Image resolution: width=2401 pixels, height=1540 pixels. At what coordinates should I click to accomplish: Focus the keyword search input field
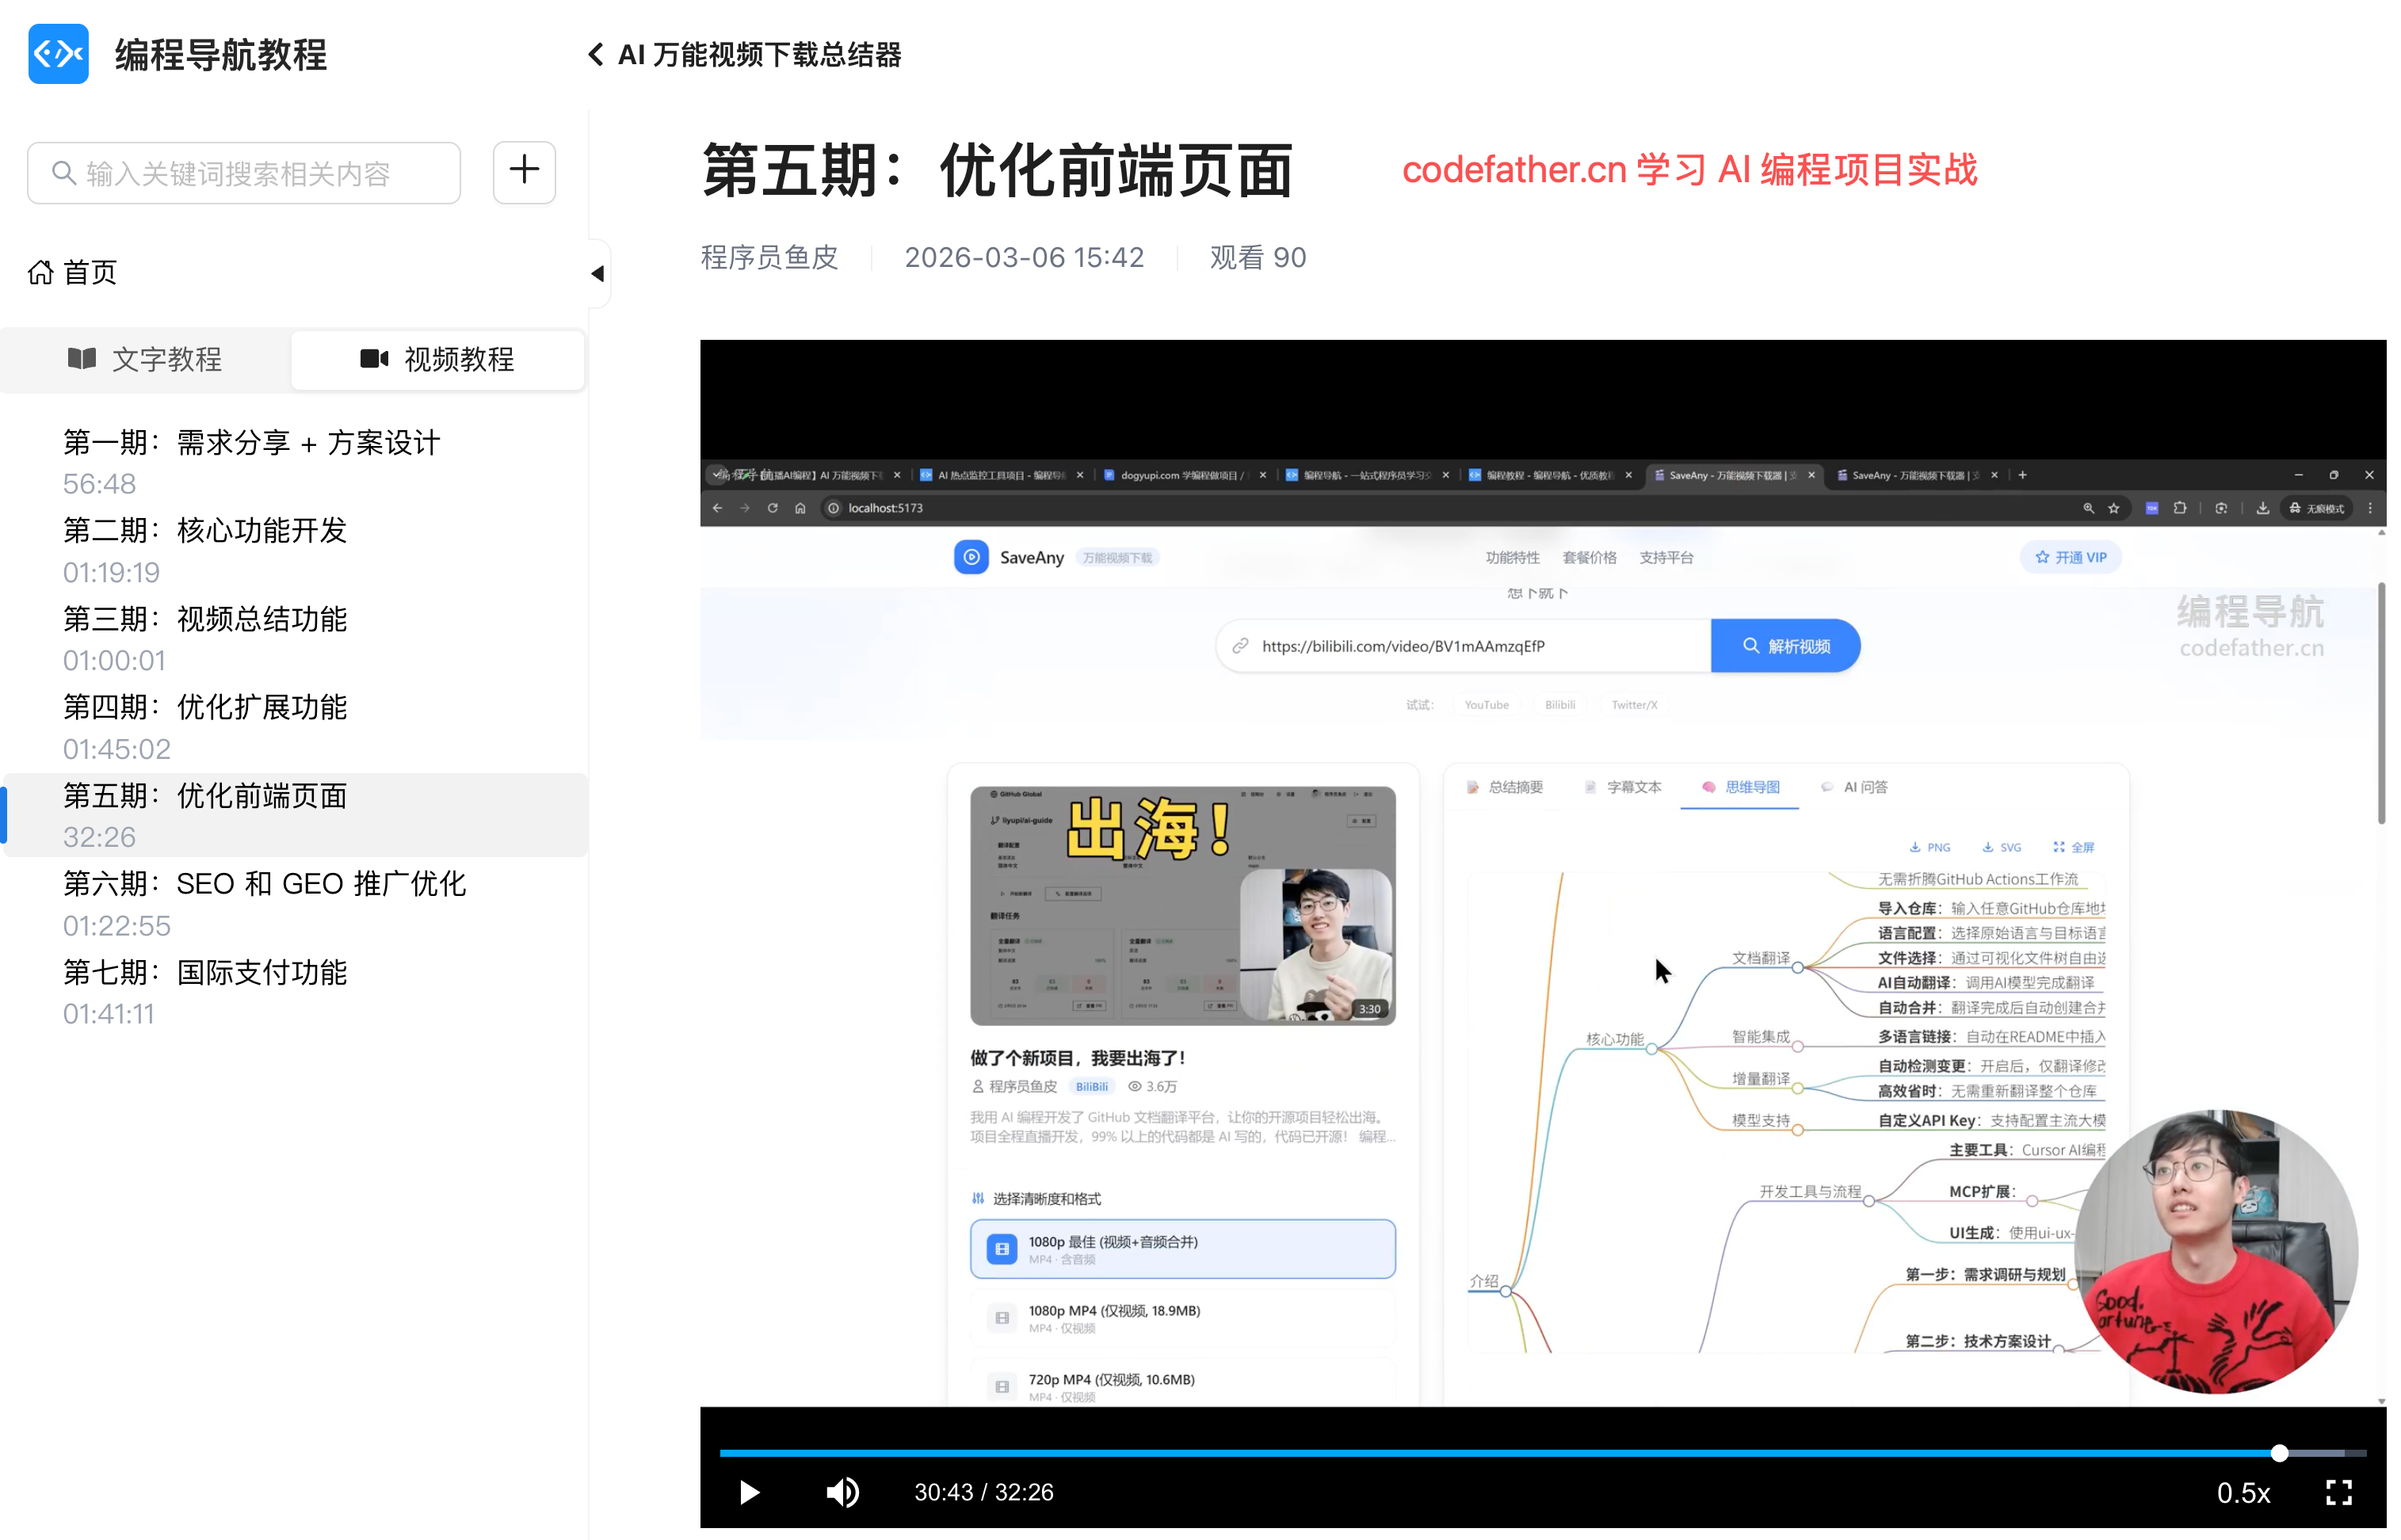point(245,173)
